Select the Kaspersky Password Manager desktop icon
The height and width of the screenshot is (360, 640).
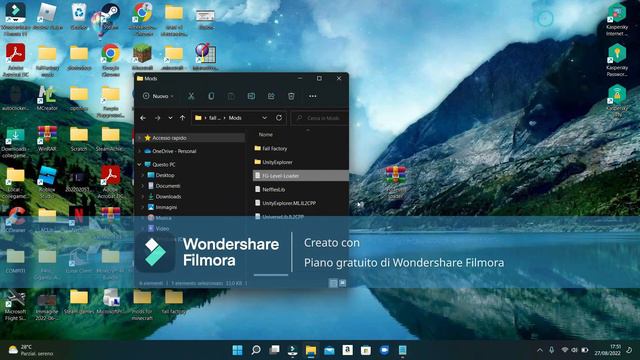(617, 60)
